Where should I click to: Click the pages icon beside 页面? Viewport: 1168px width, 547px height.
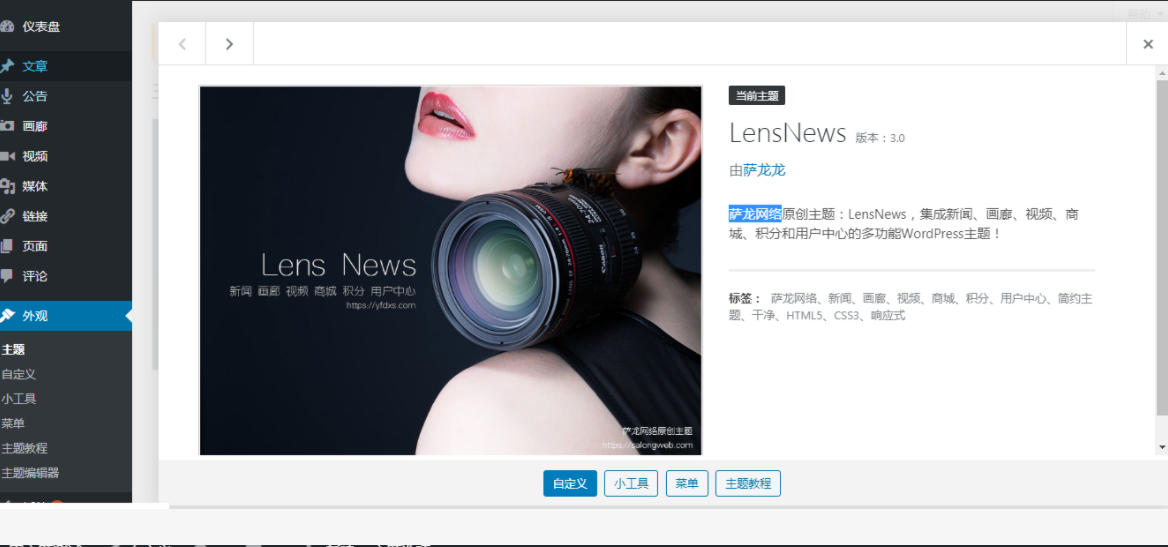click(7, 246)
